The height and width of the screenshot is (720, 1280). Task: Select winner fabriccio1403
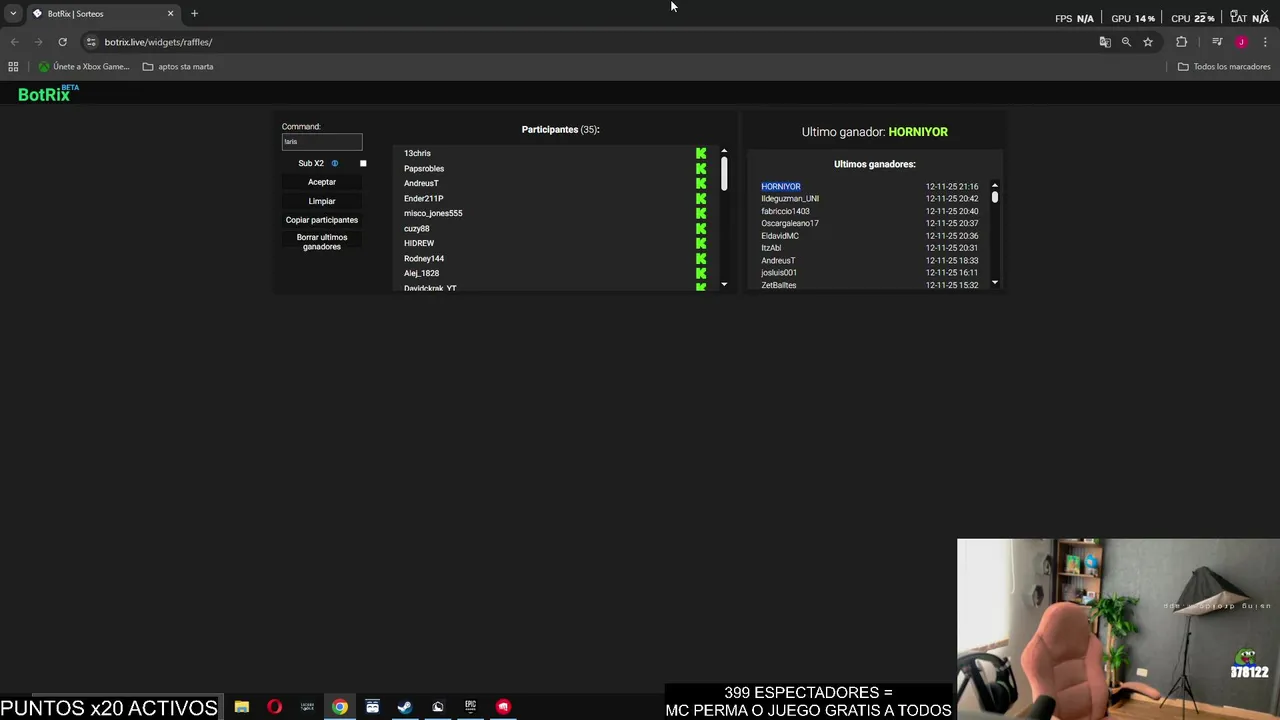pyautogui.click(x=786, y=211)
